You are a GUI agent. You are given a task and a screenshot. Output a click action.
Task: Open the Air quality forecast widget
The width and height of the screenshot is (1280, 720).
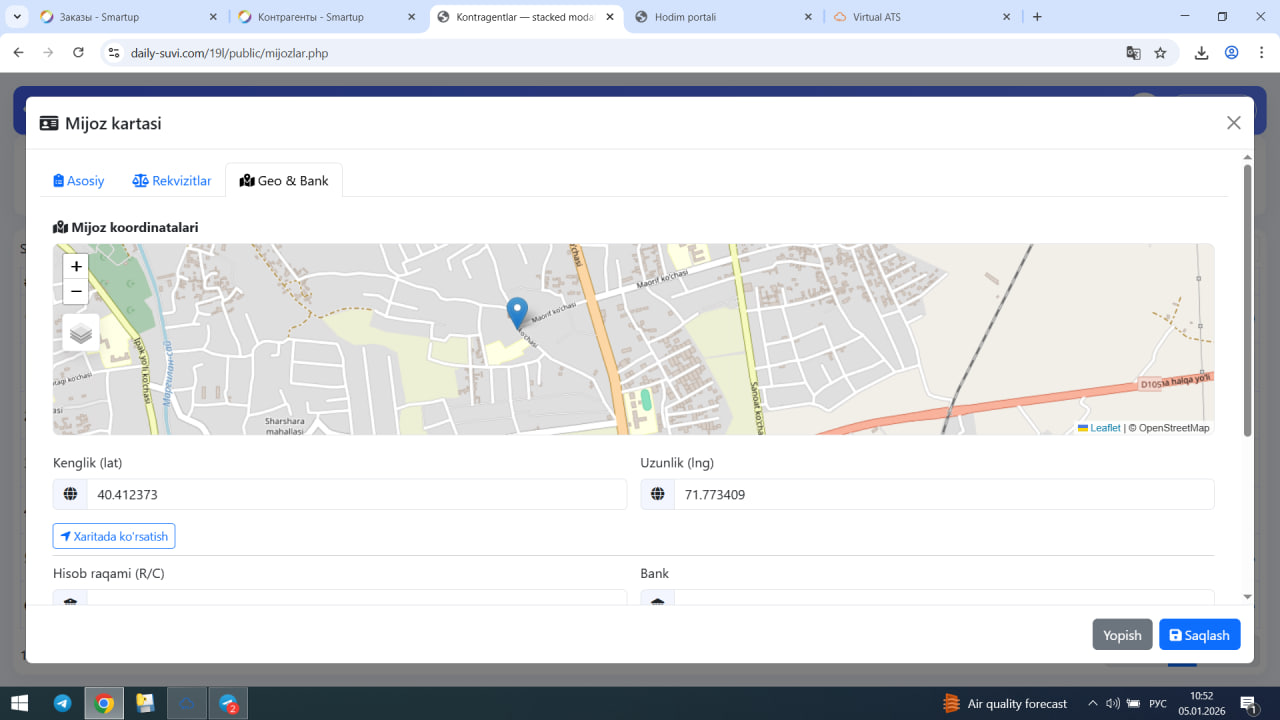tap(1005, 703)
